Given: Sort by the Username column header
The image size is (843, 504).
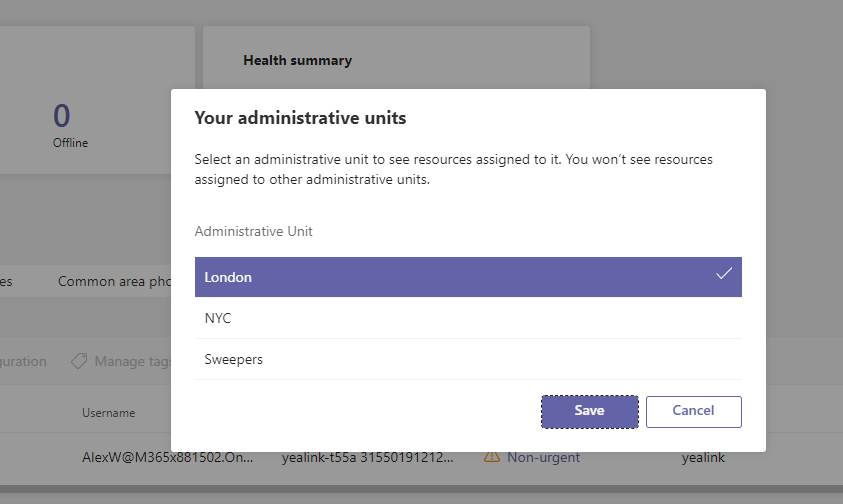Looking at the screenshot, I should pos(108,412).
